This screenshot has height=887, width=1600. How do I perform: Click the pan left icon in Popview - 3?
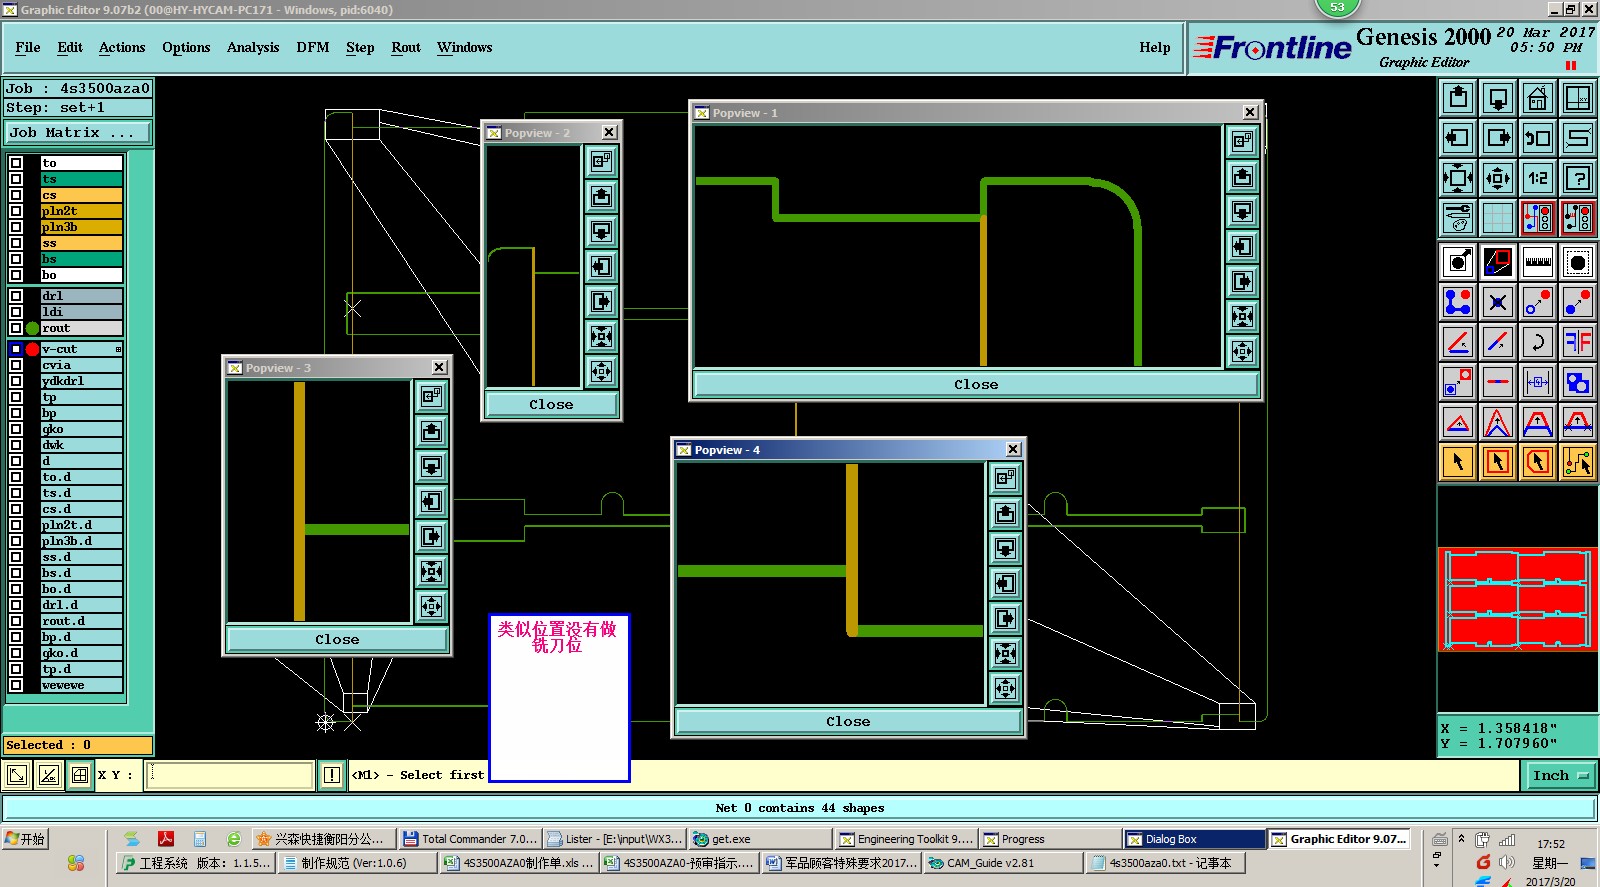click(x=431, y=501)
